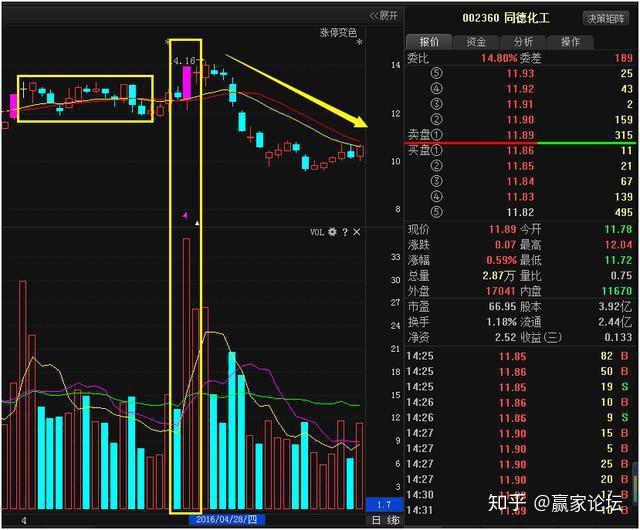The height and width of the screenshot is (530, 640).
Task: Switch to the 分析 tab
Action: click(523, 42)
